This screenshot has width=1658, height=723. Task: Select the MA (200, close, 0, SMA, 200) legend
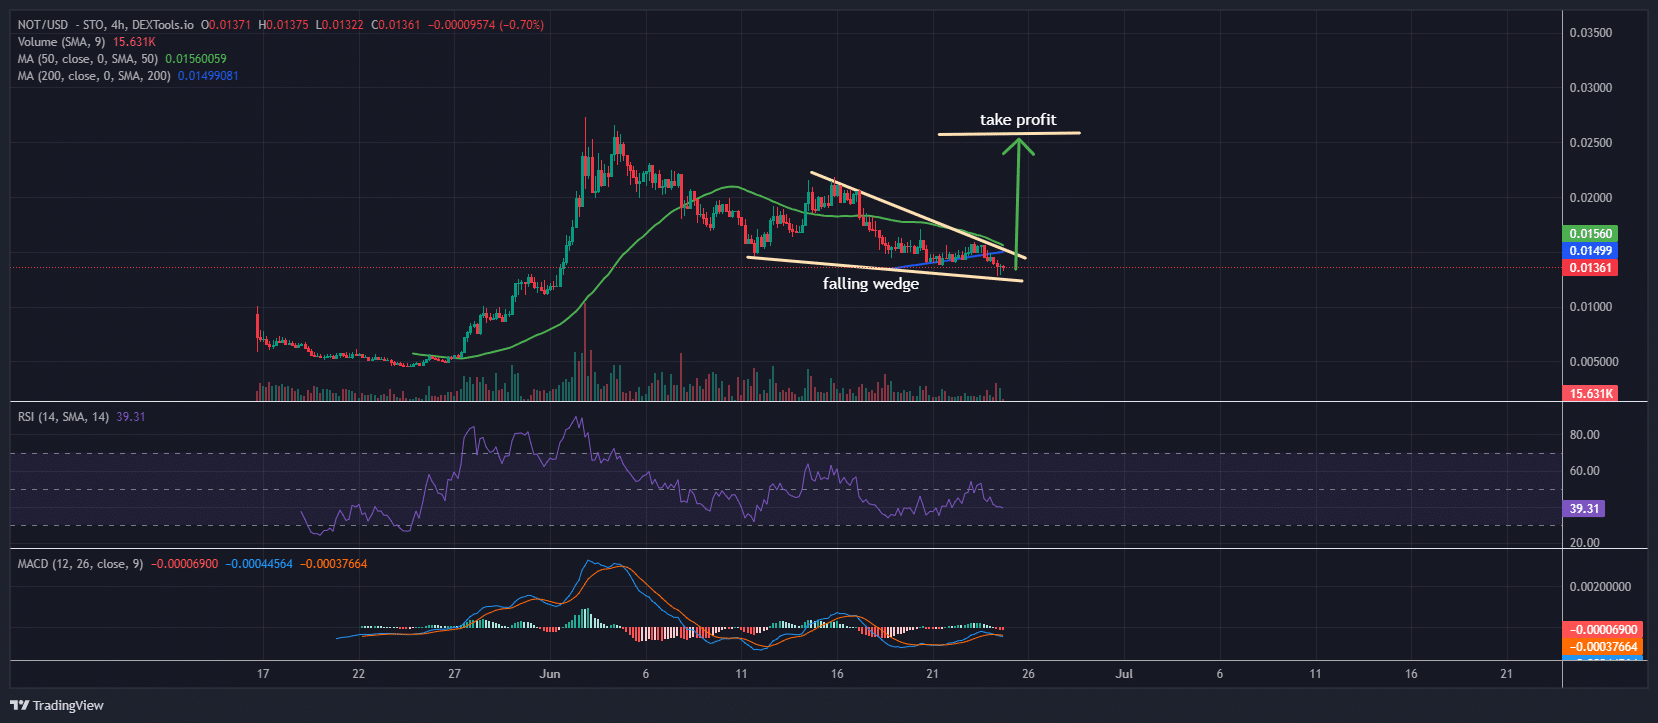[x=94, y=76]
